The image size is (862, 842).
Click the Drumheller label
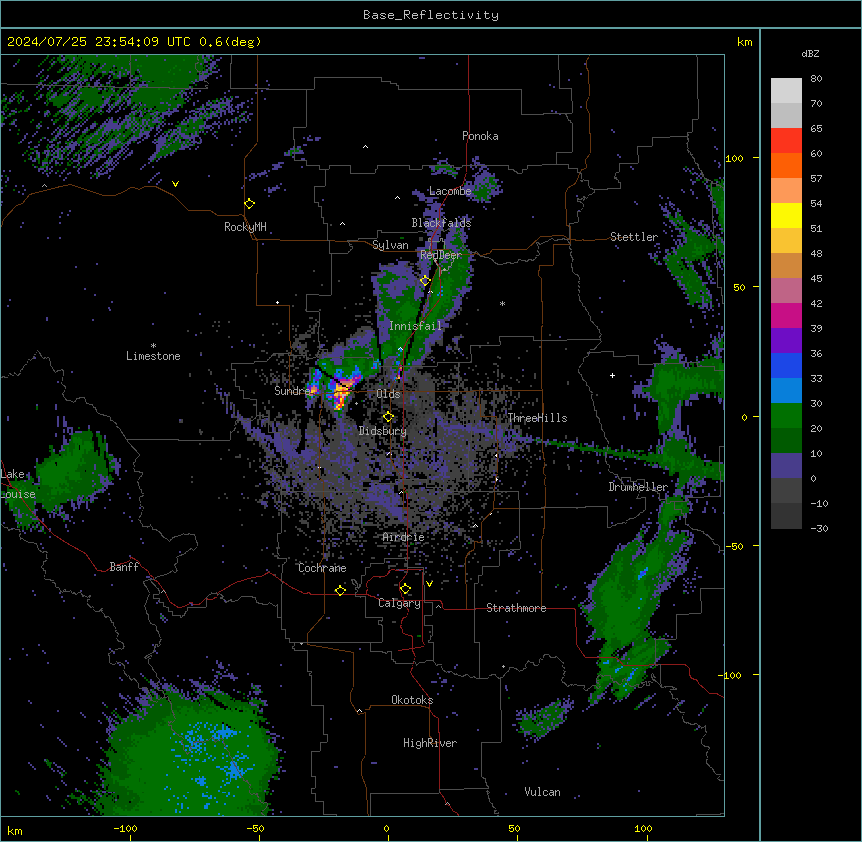pos(638,487)
